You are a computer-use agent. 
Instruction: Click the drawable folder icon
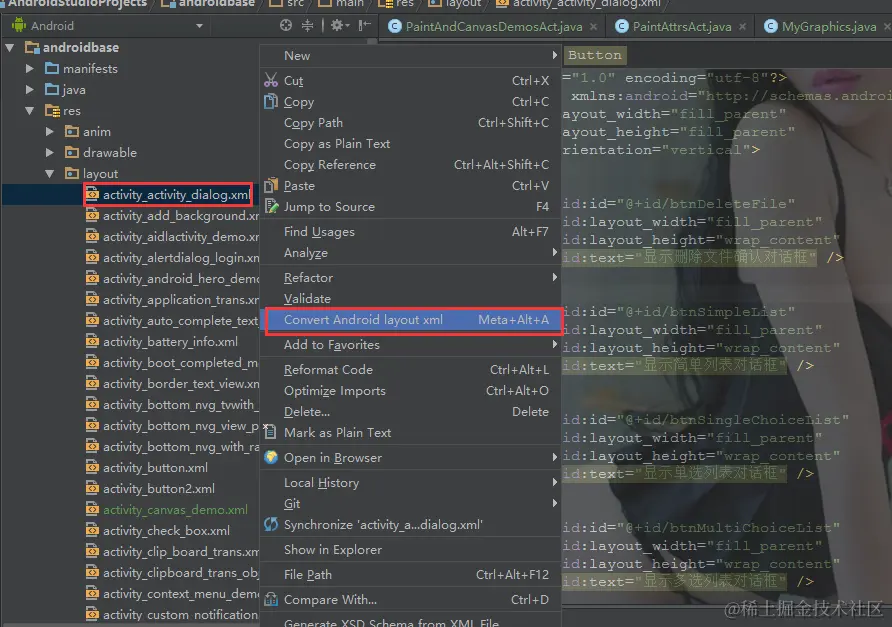[72, 153]
